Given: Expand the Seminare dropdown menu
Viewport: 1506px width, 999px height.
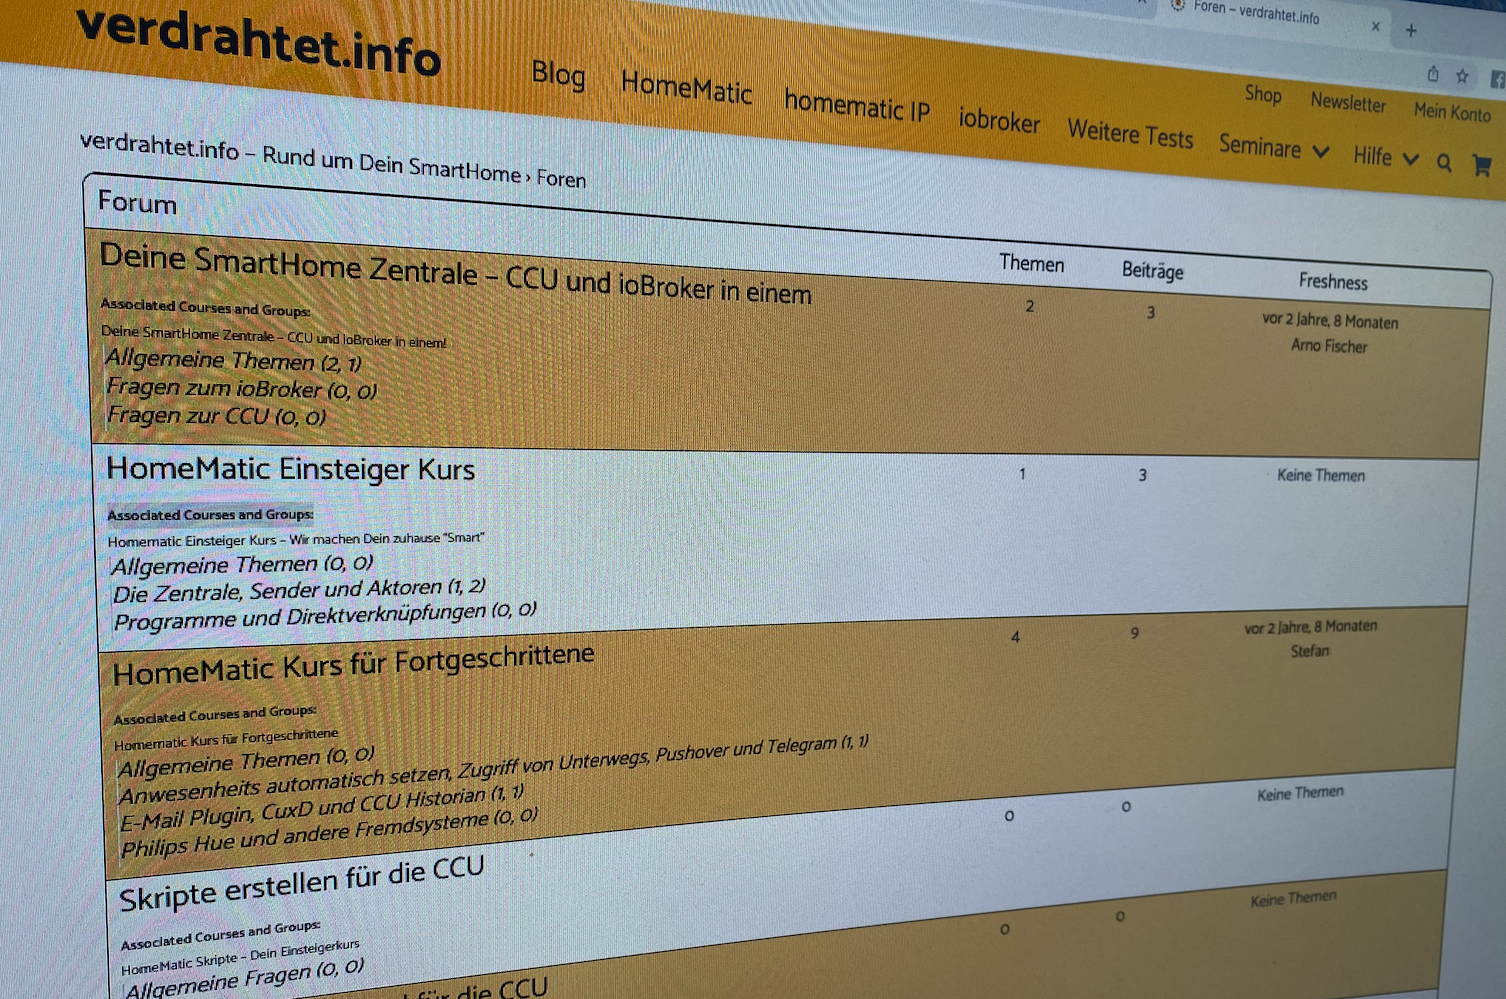Looking at the screenshot, I should [1274, 148].
